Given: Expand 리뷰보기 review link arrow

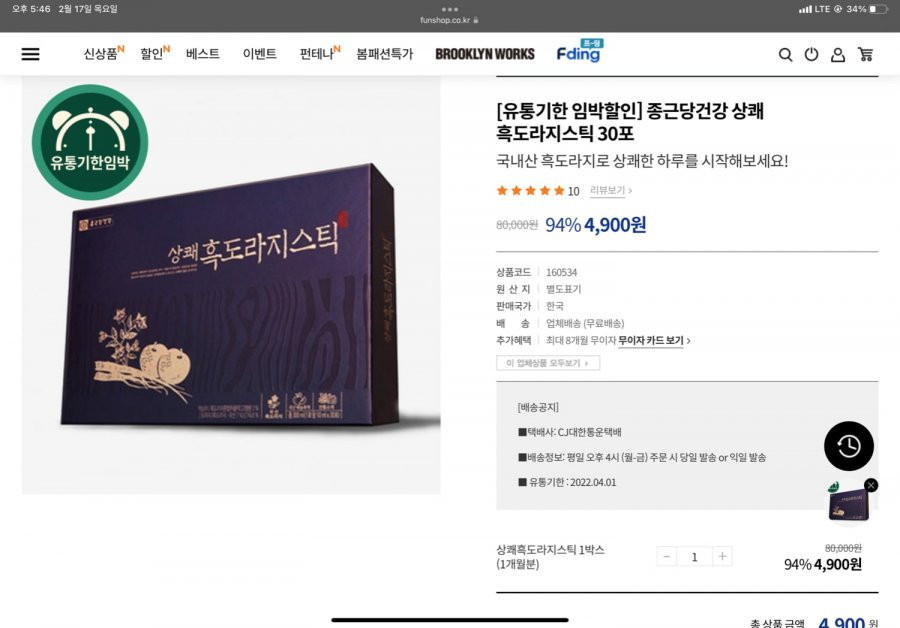Looking at the screenshot, I should coord(611,191).
